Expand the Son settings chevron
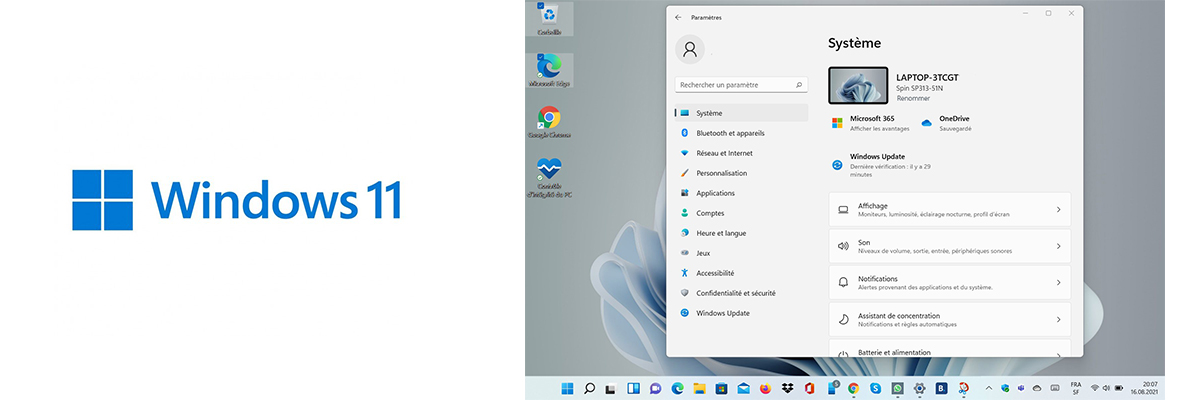 1058,246
